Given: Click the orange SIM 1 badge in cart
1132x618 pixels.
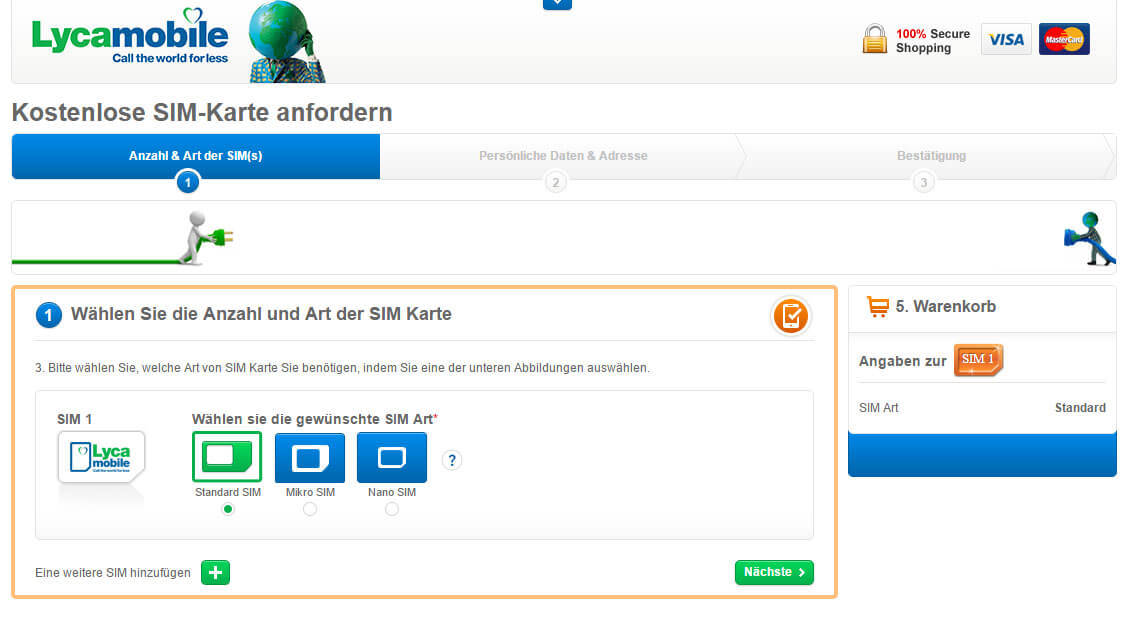Looking at the screenshot, I should tap(977, 361).
